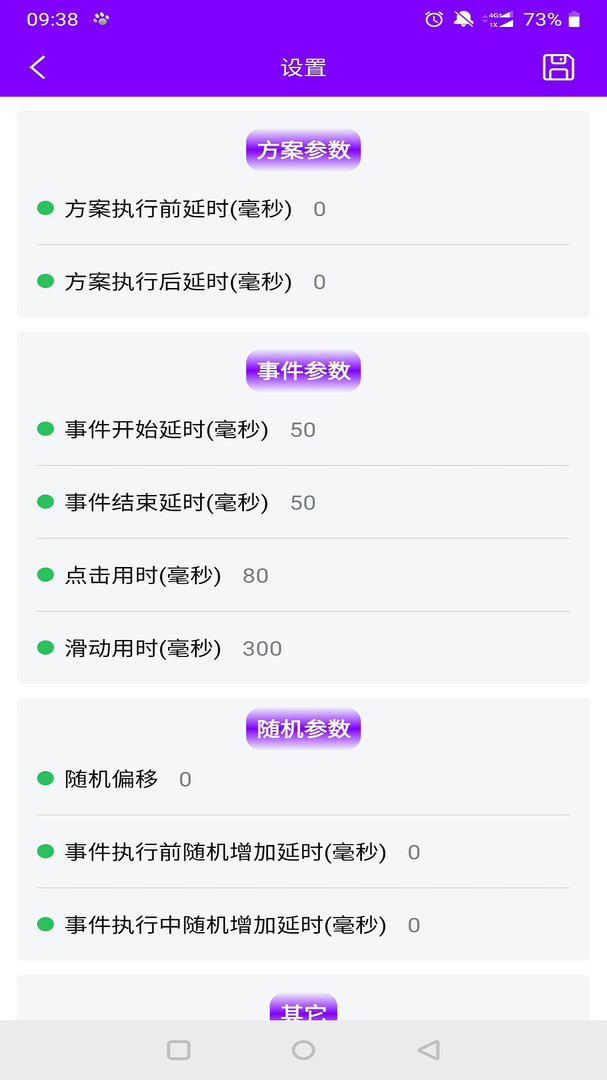This screenshot has height=1080, width=607.
Task: Tap the battery status icon
Action: (574, 19)
